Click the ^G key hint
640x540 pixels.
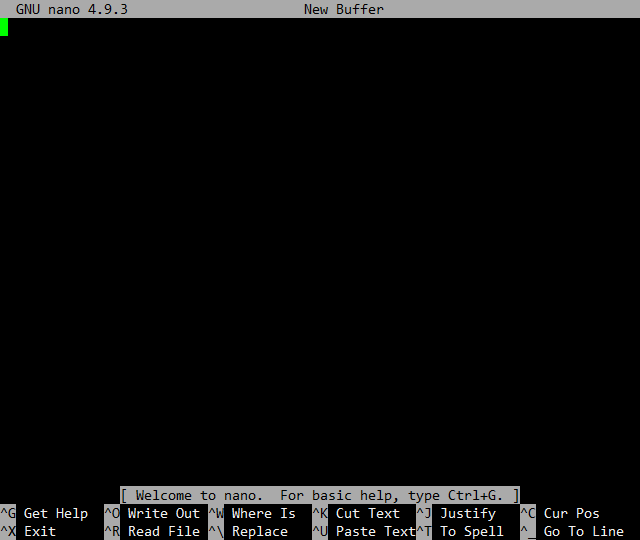[x=8, y=513]
